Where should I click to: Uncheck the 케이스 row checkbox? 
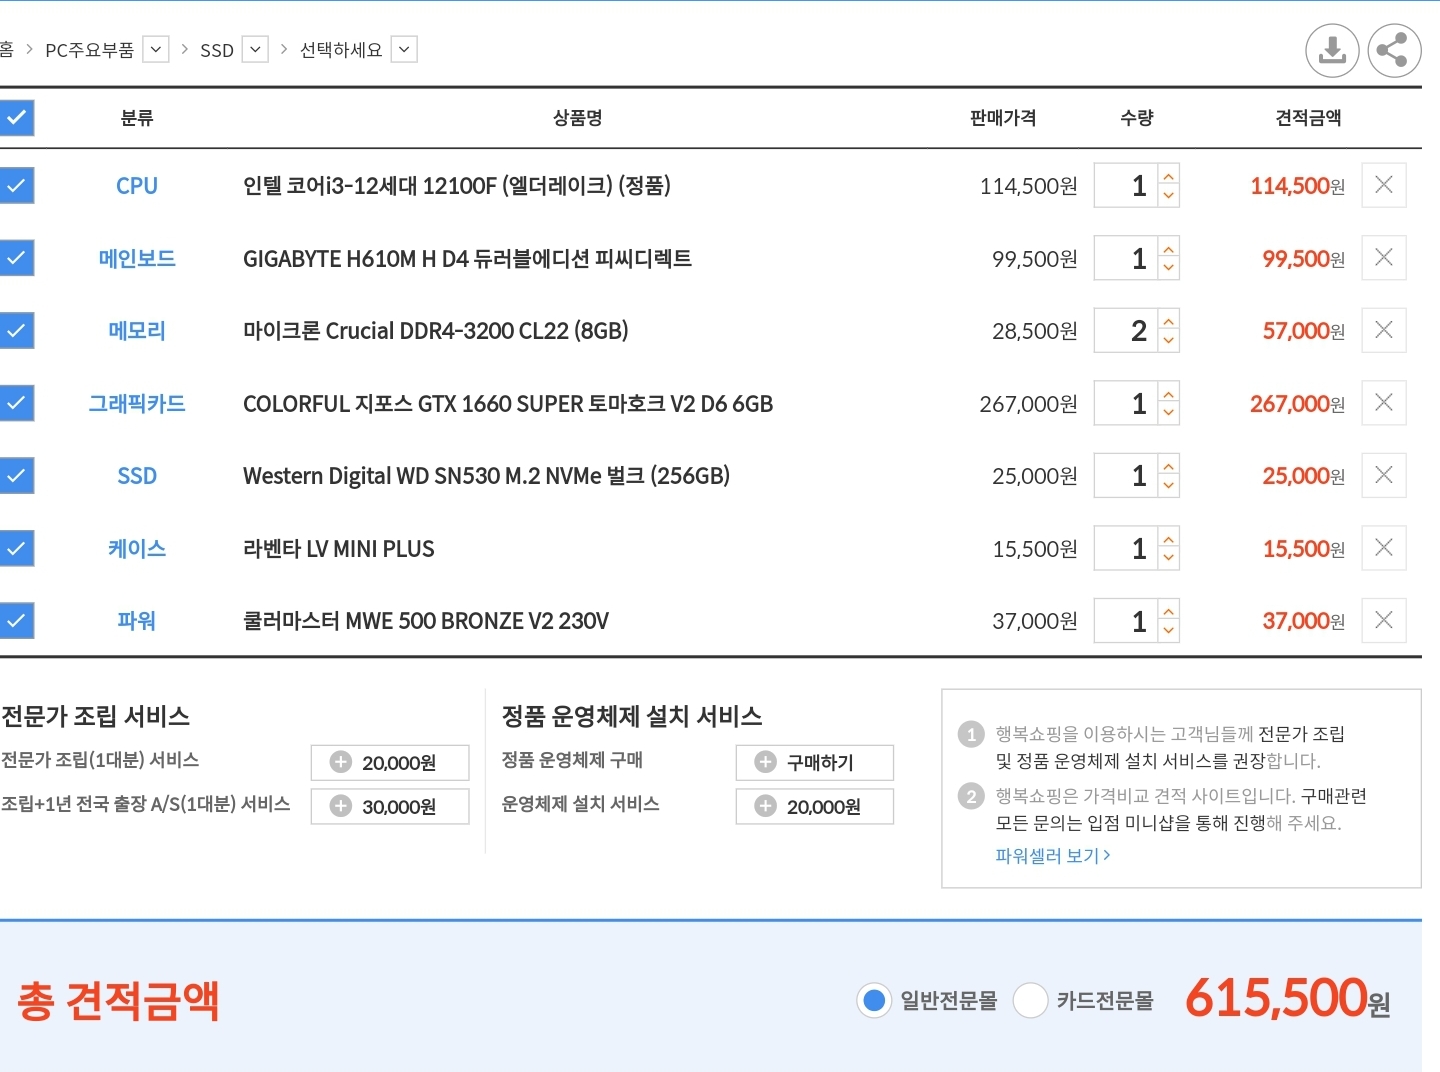(x=16, y=548)
